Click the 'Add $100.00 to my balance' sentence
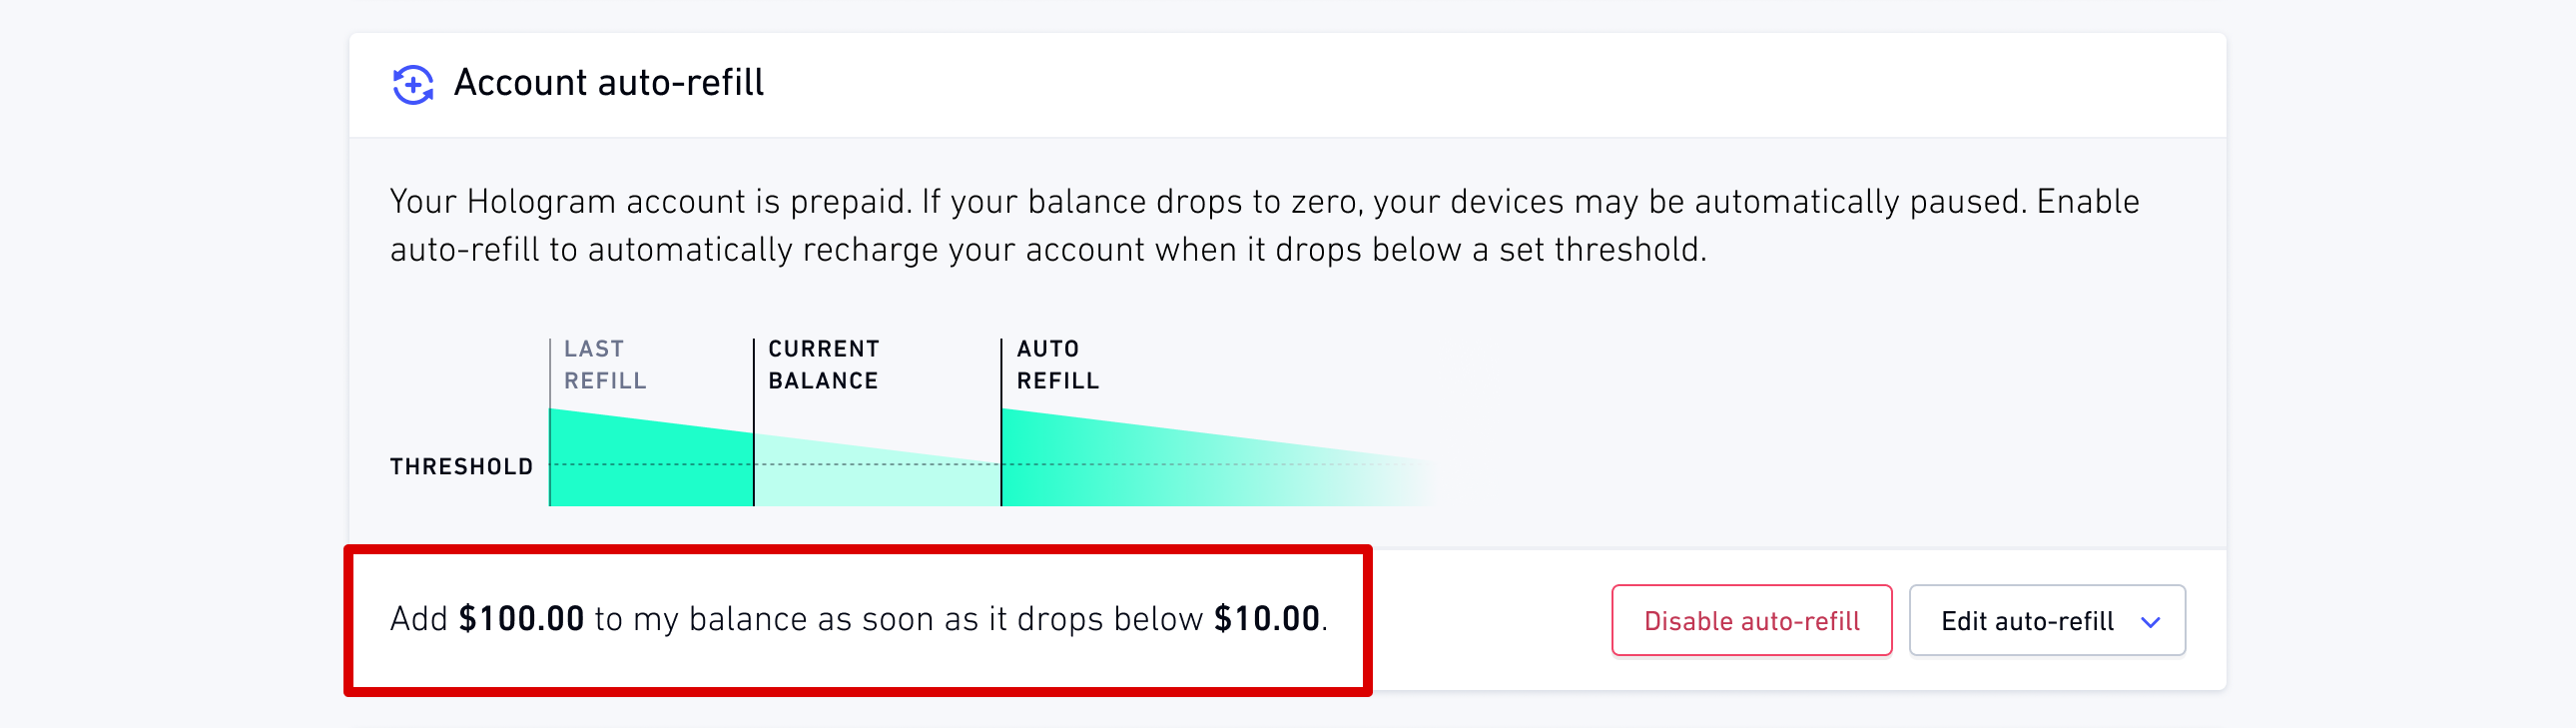 [x=859, y=619]
